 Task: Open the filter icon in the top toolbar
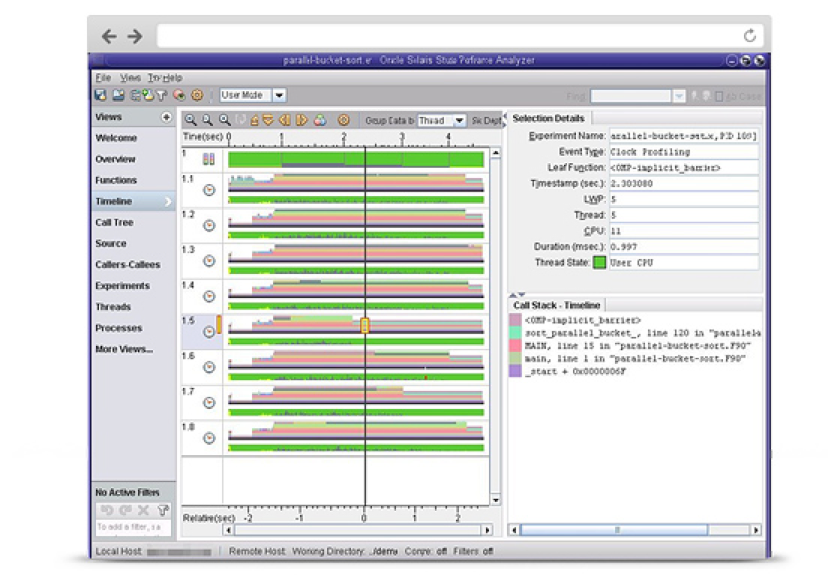(162, 95)
